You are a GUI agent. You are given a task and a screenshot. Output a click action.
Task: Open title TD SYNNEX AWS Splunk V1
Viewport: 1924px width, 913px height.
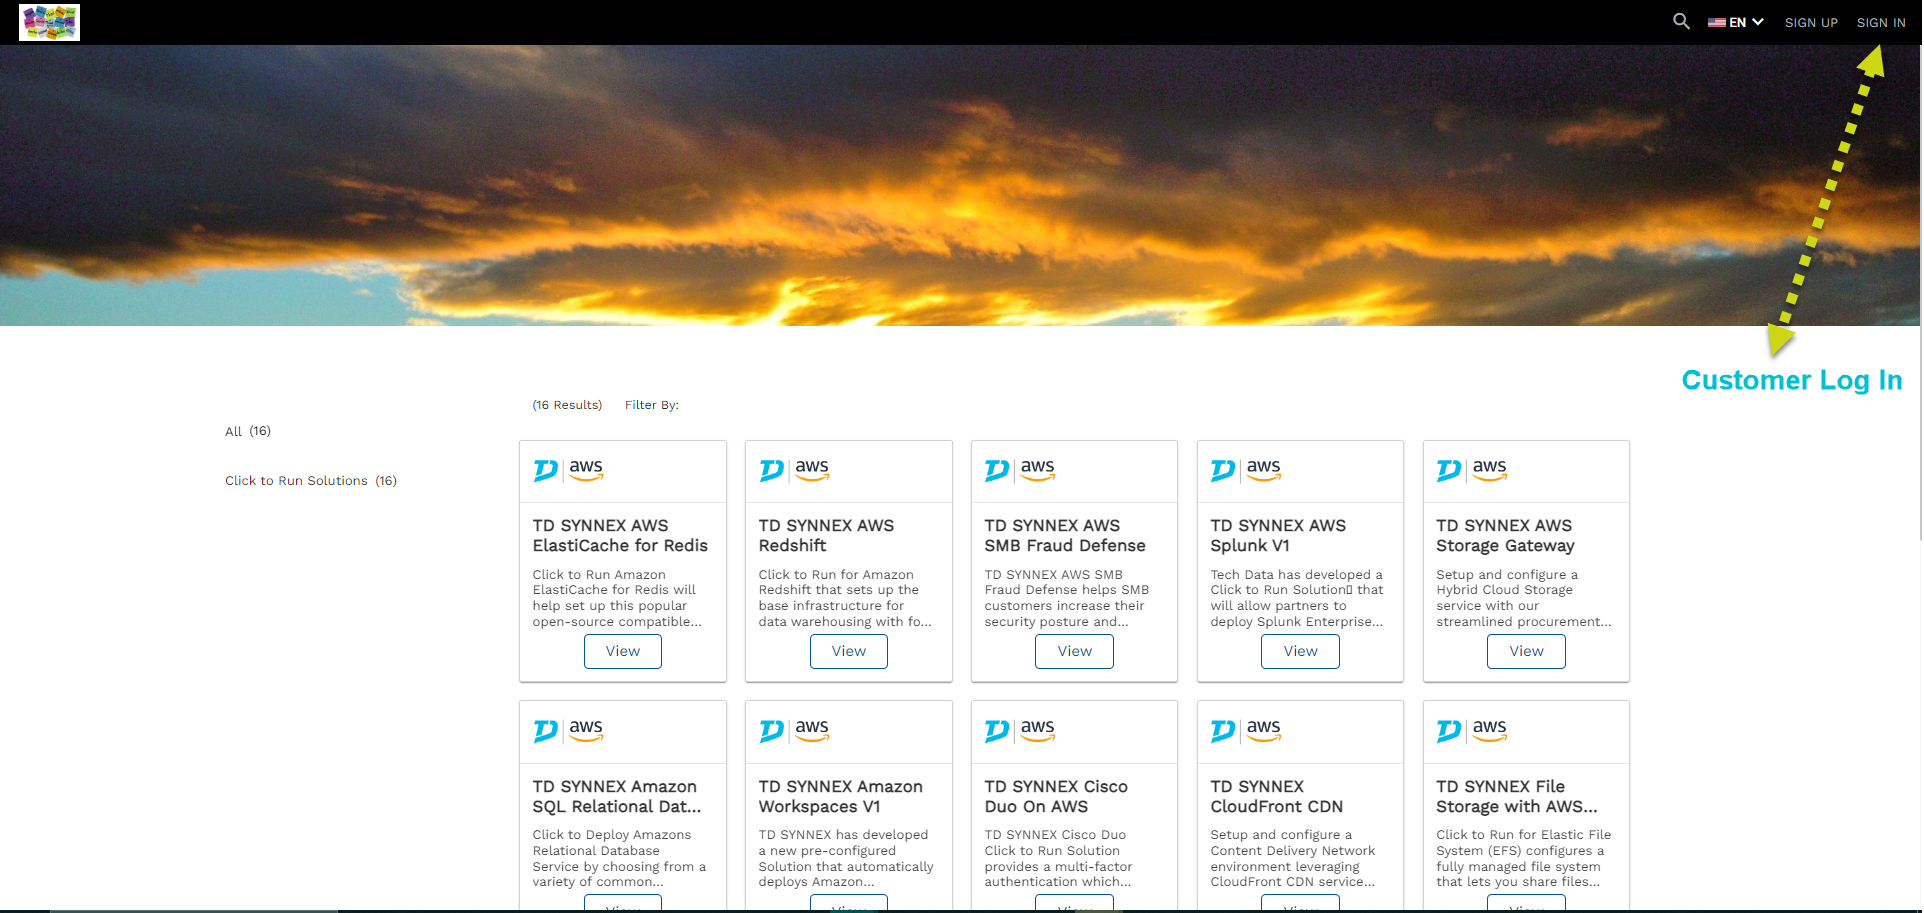pyautogui.click(x=1278, y=536)
